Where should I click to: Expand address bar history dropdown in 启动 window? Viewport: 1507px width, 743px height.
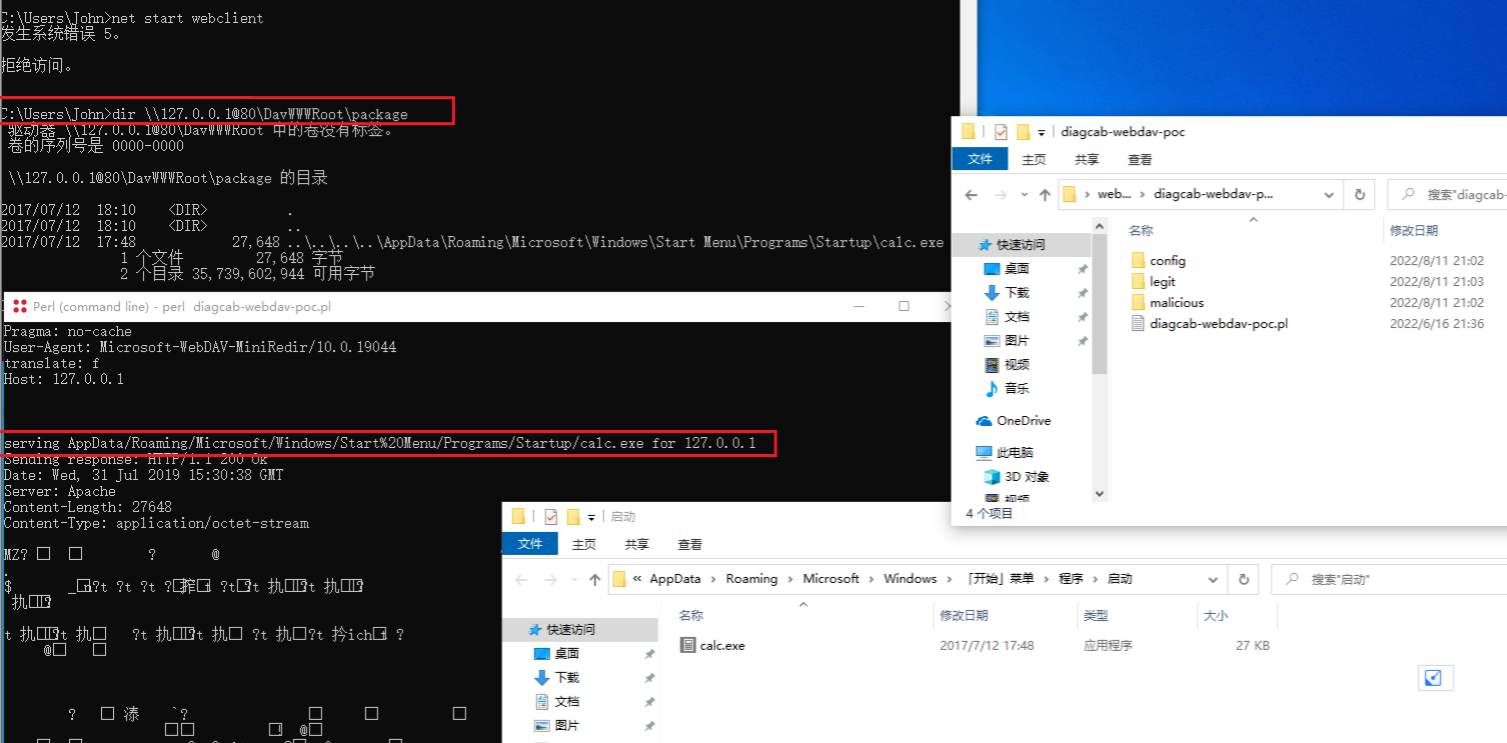[x=1213, y=579]
